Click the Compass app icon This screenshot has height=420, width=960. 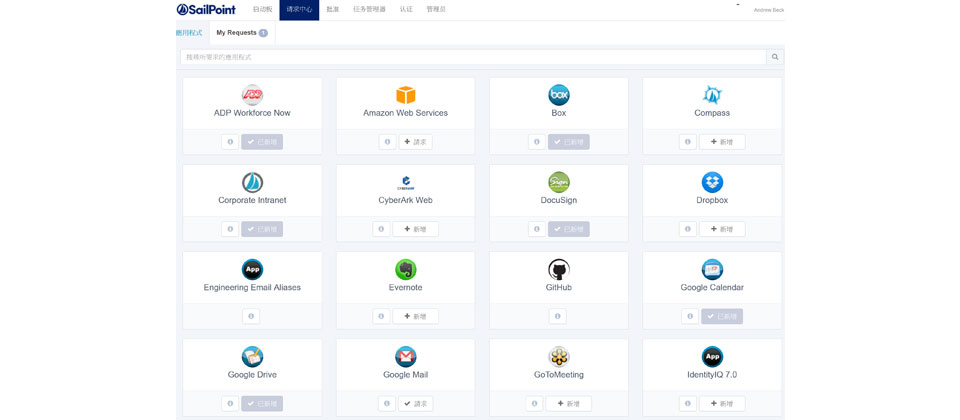712,95
